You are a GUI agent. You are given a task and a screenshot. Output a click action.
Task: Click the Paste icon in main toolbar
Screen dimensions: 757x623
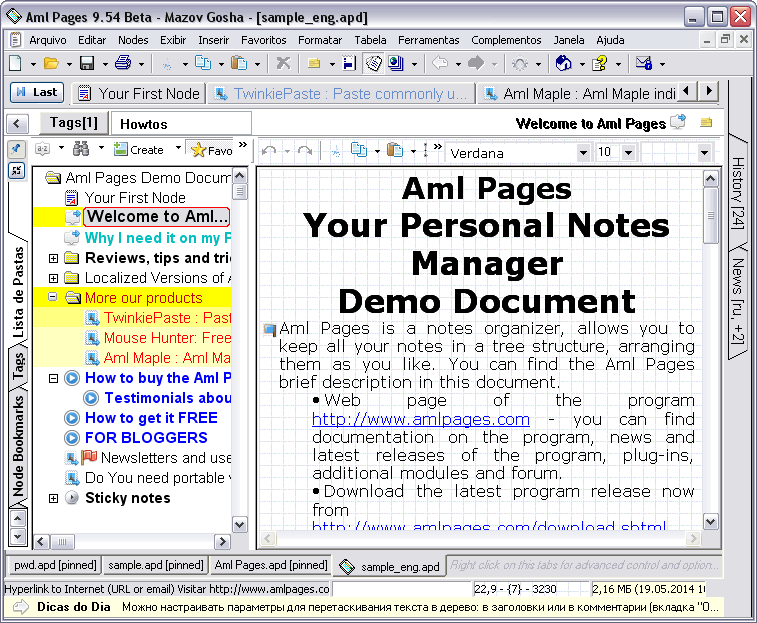pos(239,63)
